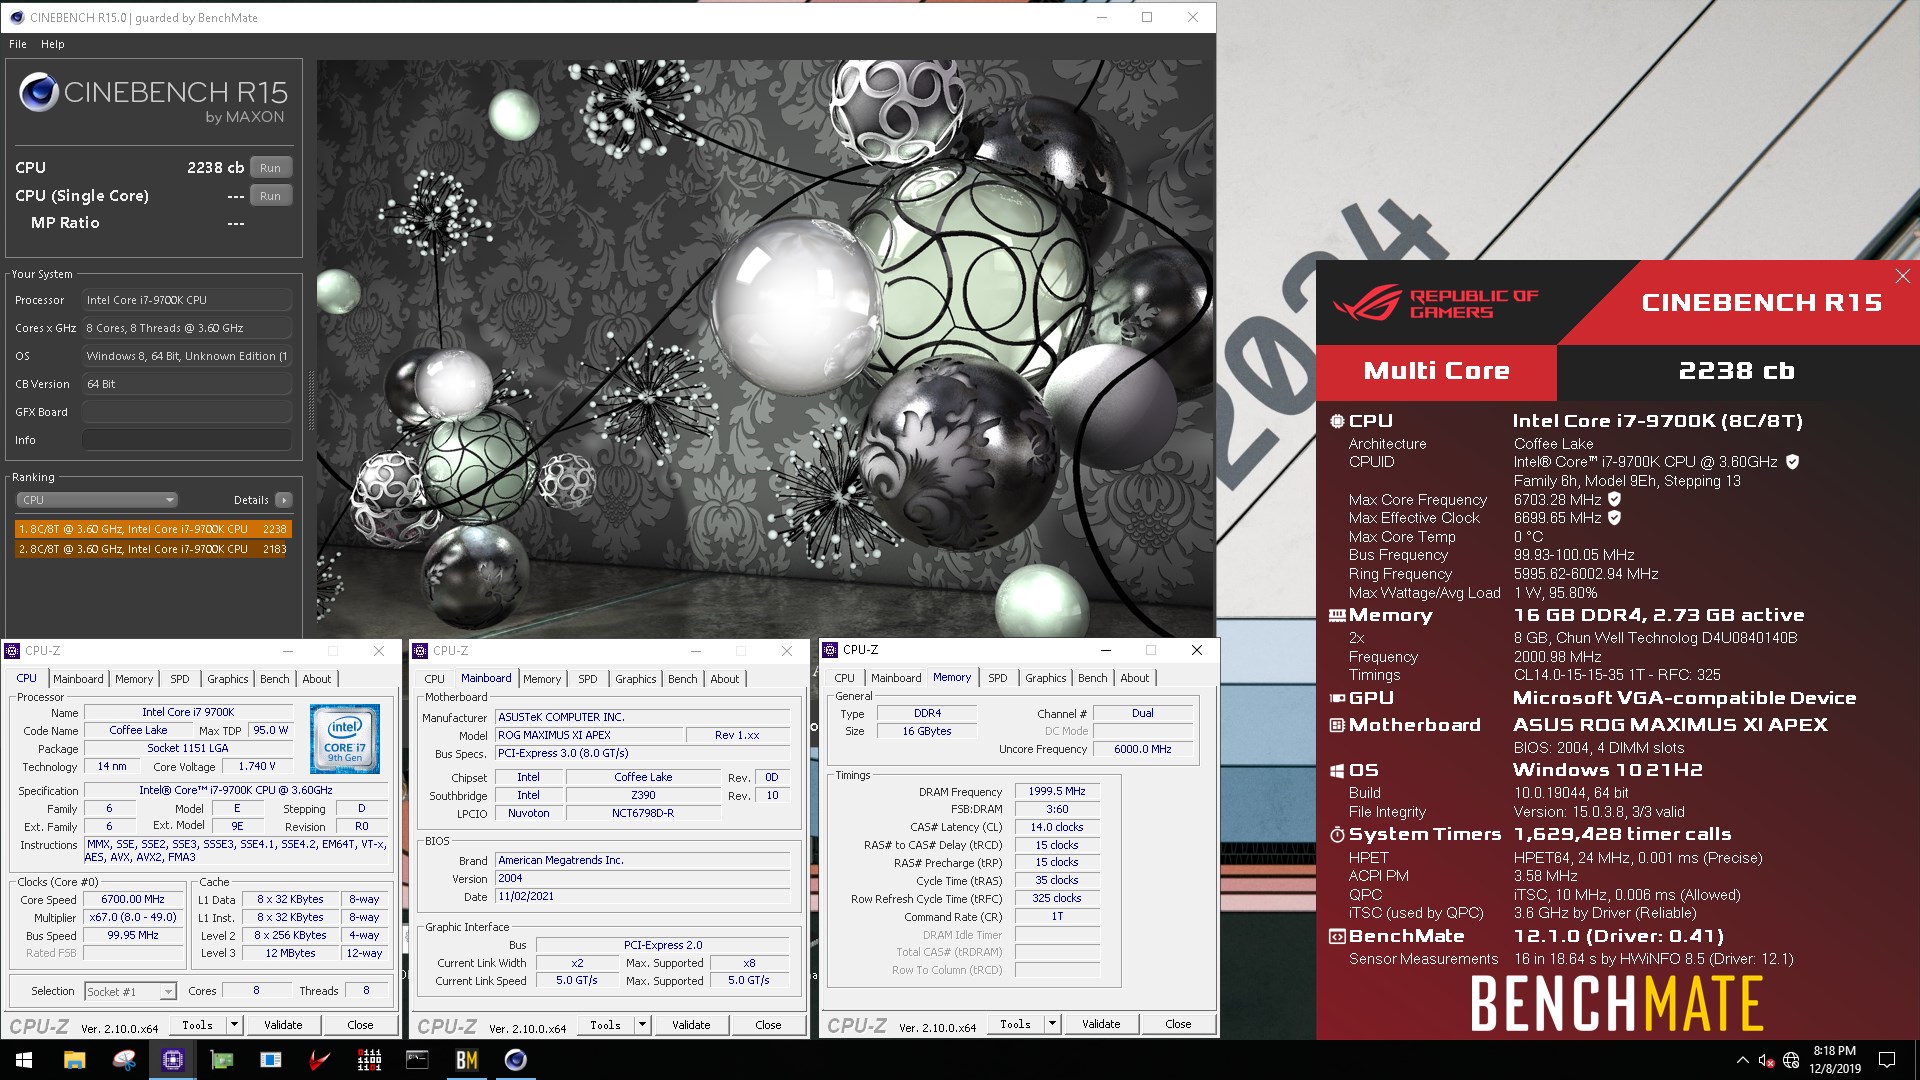Open the Cinebench Help menu

pyautogui.click(x=53, y=44)
